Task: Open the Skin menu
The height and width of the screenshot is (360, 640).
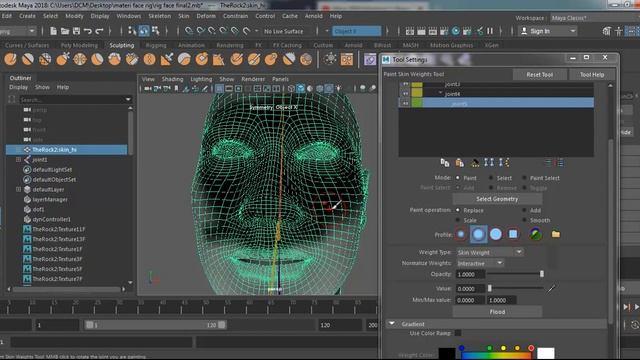Action: 184,16
